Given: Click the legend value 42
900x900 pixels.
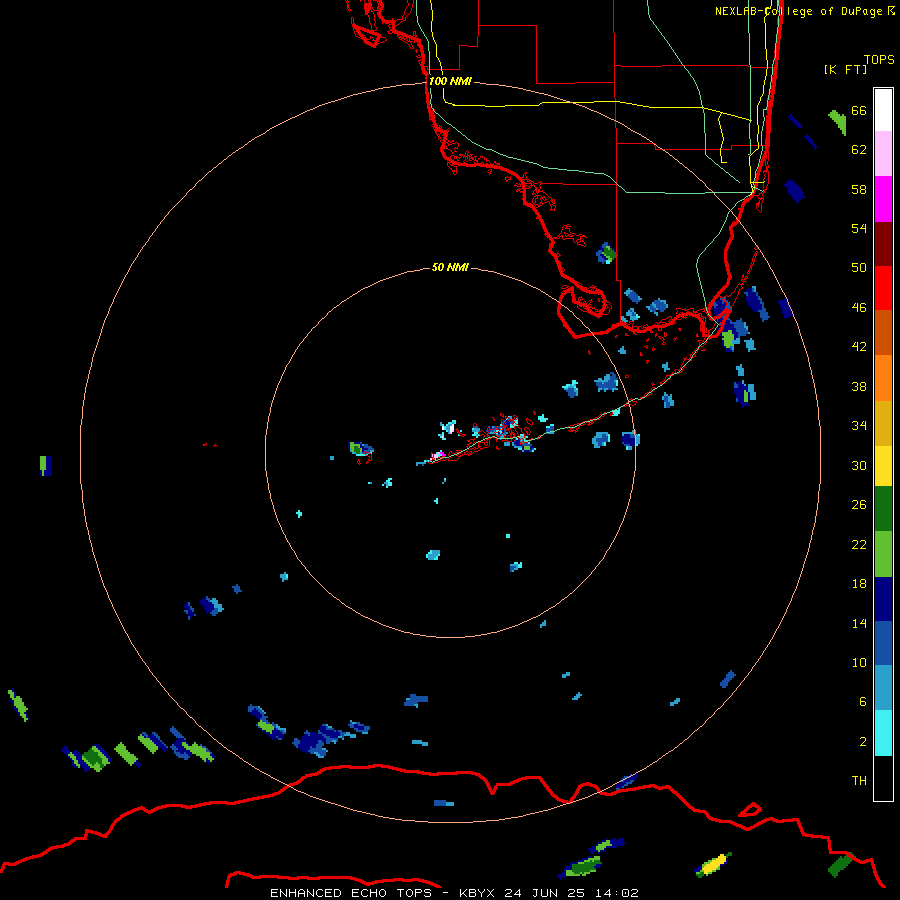Looking at the screenshot, I should pyautogui.click(x=859, y=347).
